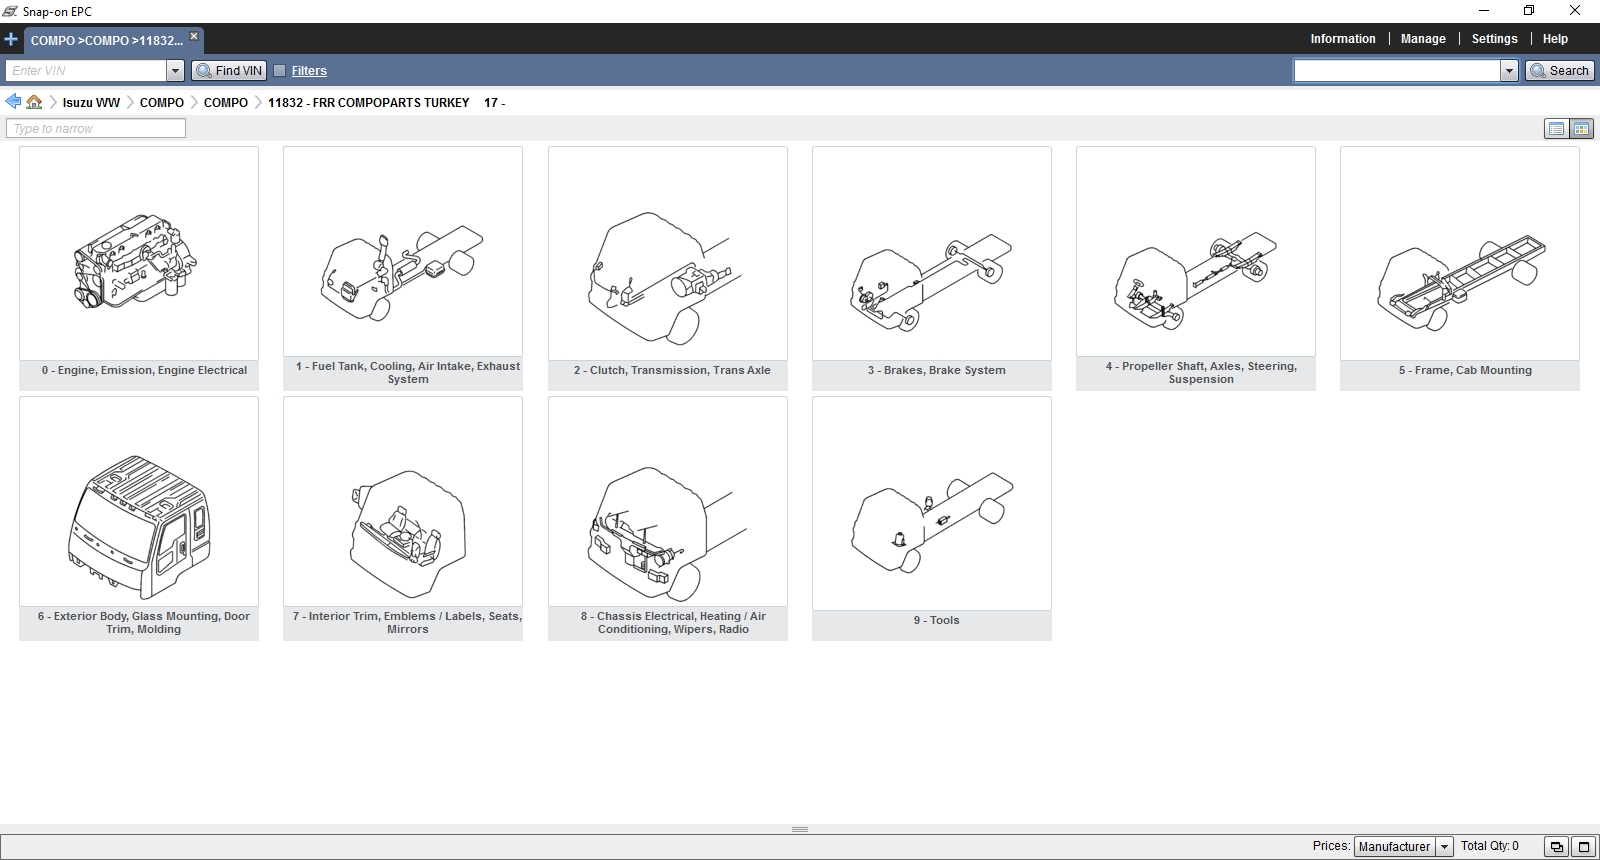
Task: Open the Help menu
Action: (x=1555, y=39)
